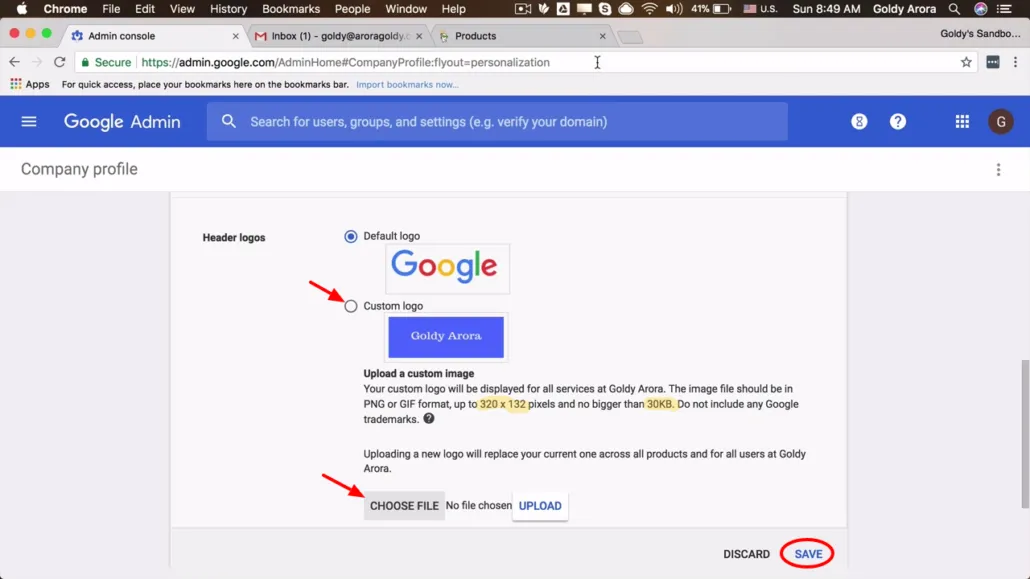
Task: Reload the current page
Action: [x=60, y=62]
